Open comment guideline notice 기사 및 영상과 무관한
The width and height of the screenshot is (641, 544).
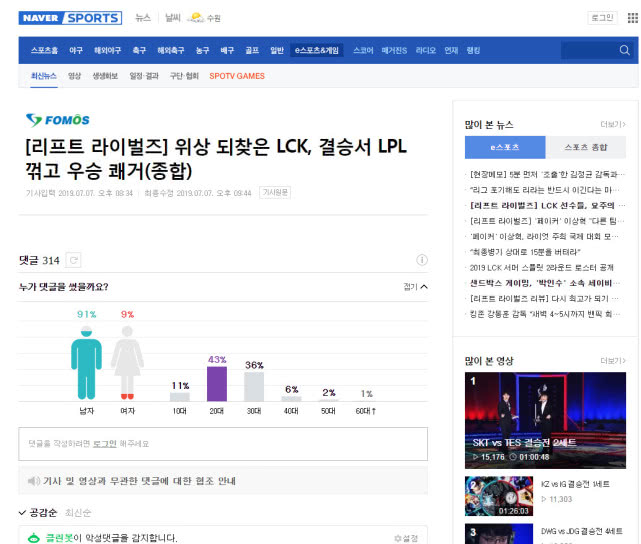point(139,481)
